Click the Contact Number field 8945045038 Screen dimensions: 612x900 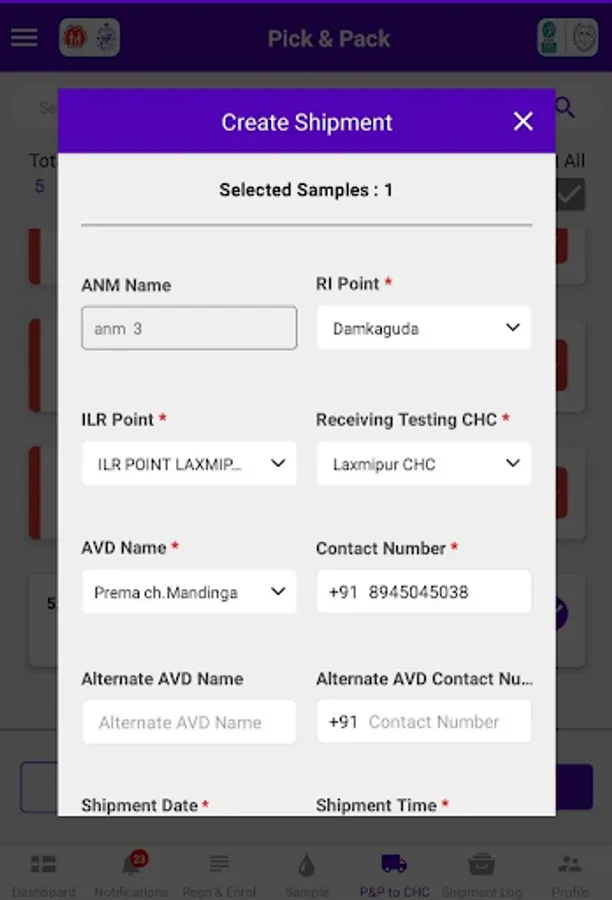click(424, 592)
